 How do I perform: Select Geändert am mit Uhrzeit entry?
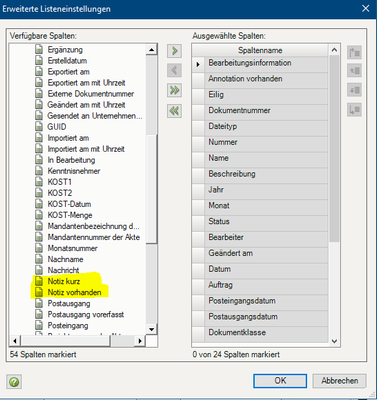coord(86,105)
